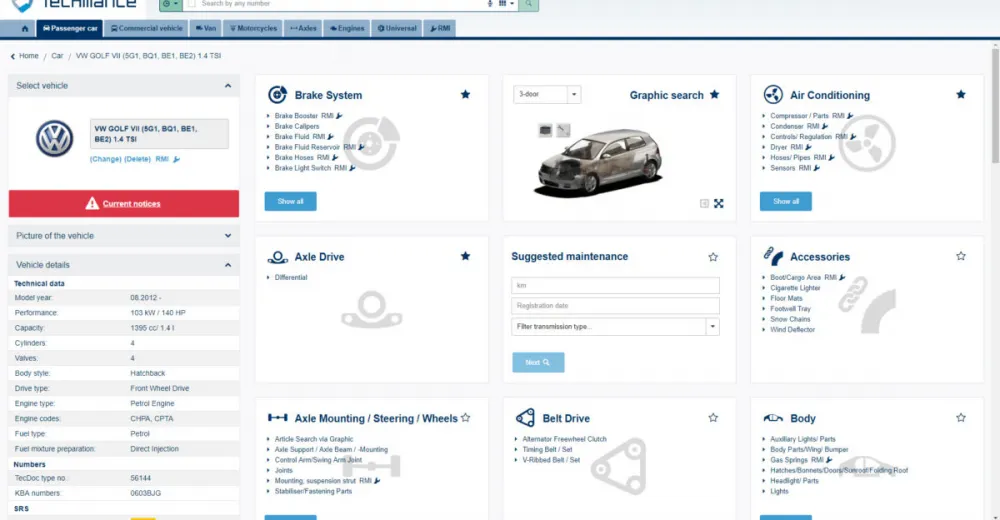Open Brake Calipers parts link
Screen dimensions: 1000x520
click(x=297, y=126)
